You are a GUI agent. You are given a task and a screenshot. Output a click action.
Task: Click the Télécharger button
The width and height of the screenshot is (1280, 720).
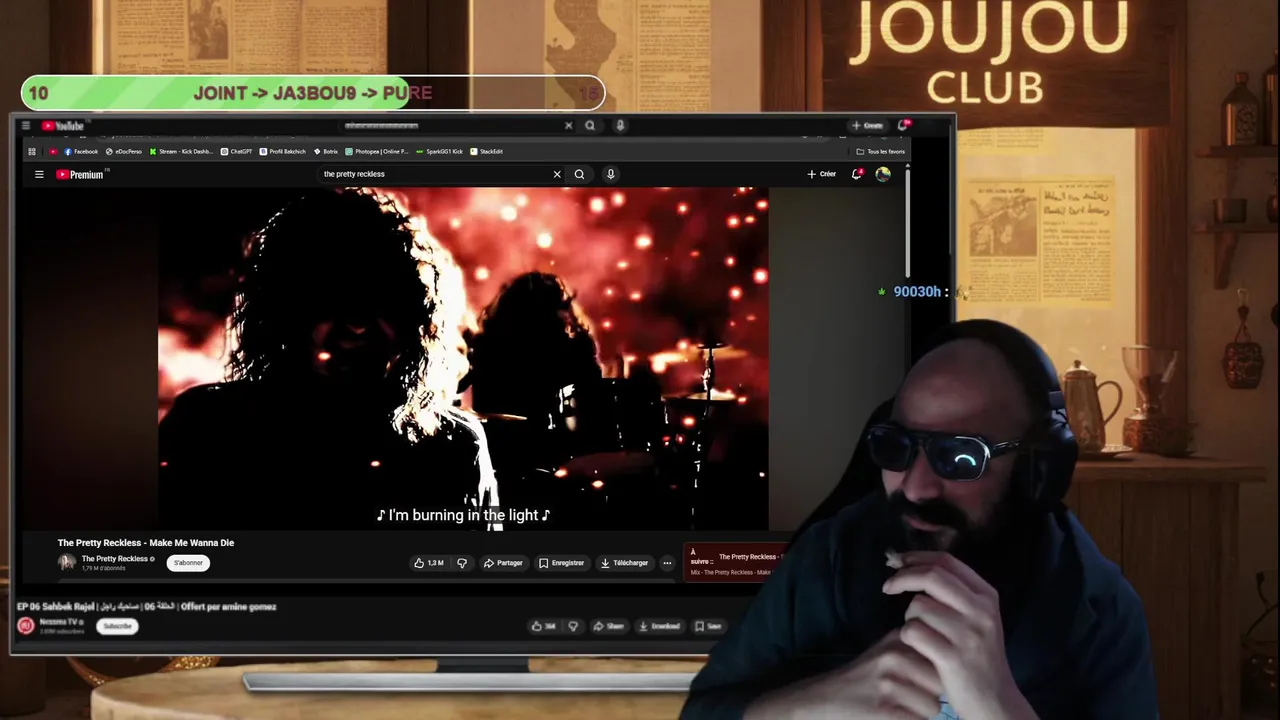624,563
